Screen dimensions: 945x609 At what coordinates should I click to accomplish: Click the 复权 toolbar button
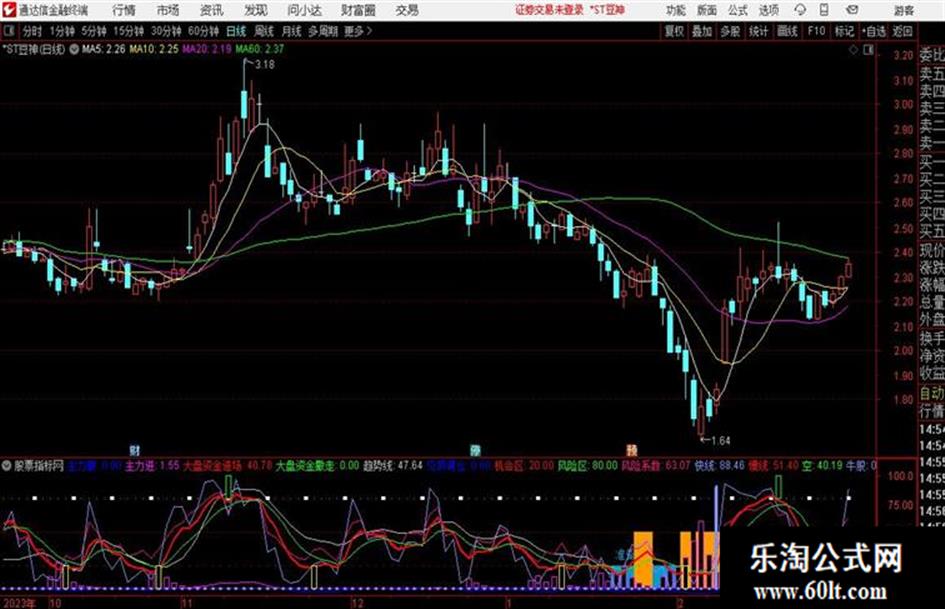674,31
